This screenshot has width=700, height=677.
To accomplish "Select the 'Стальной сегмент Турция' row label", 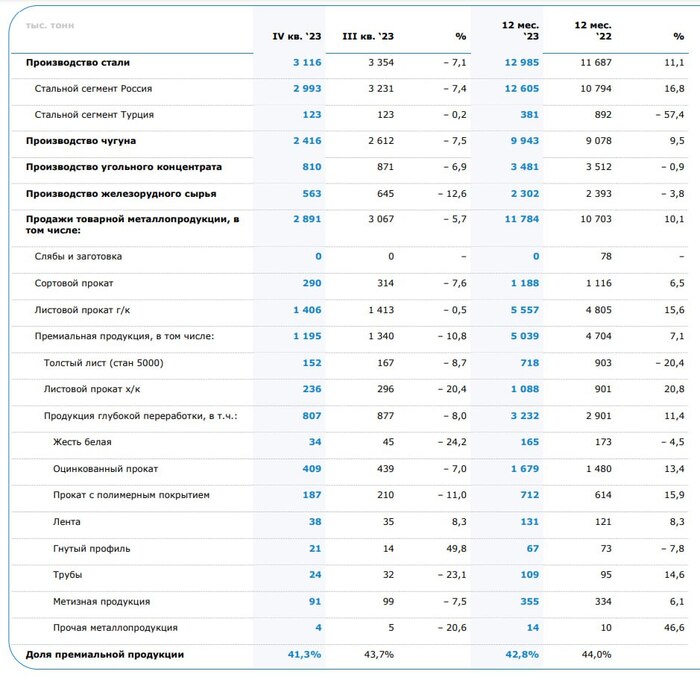I will click(x=94, y=115).
